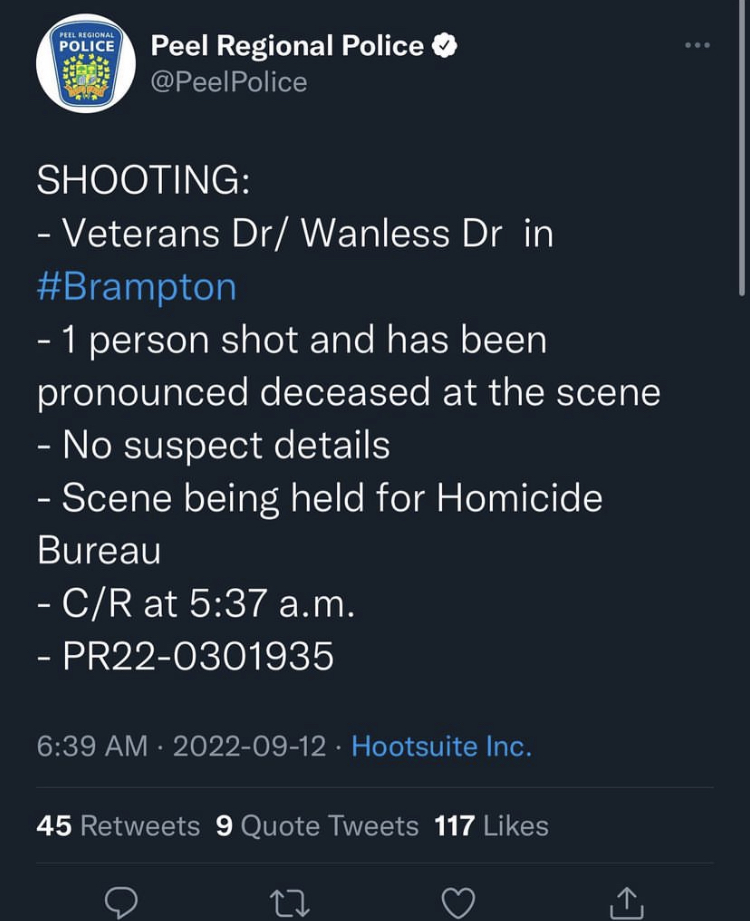Tap the 2022-09-12 date
Viewport: 750px width, 921px height.
tap(249, 746)
